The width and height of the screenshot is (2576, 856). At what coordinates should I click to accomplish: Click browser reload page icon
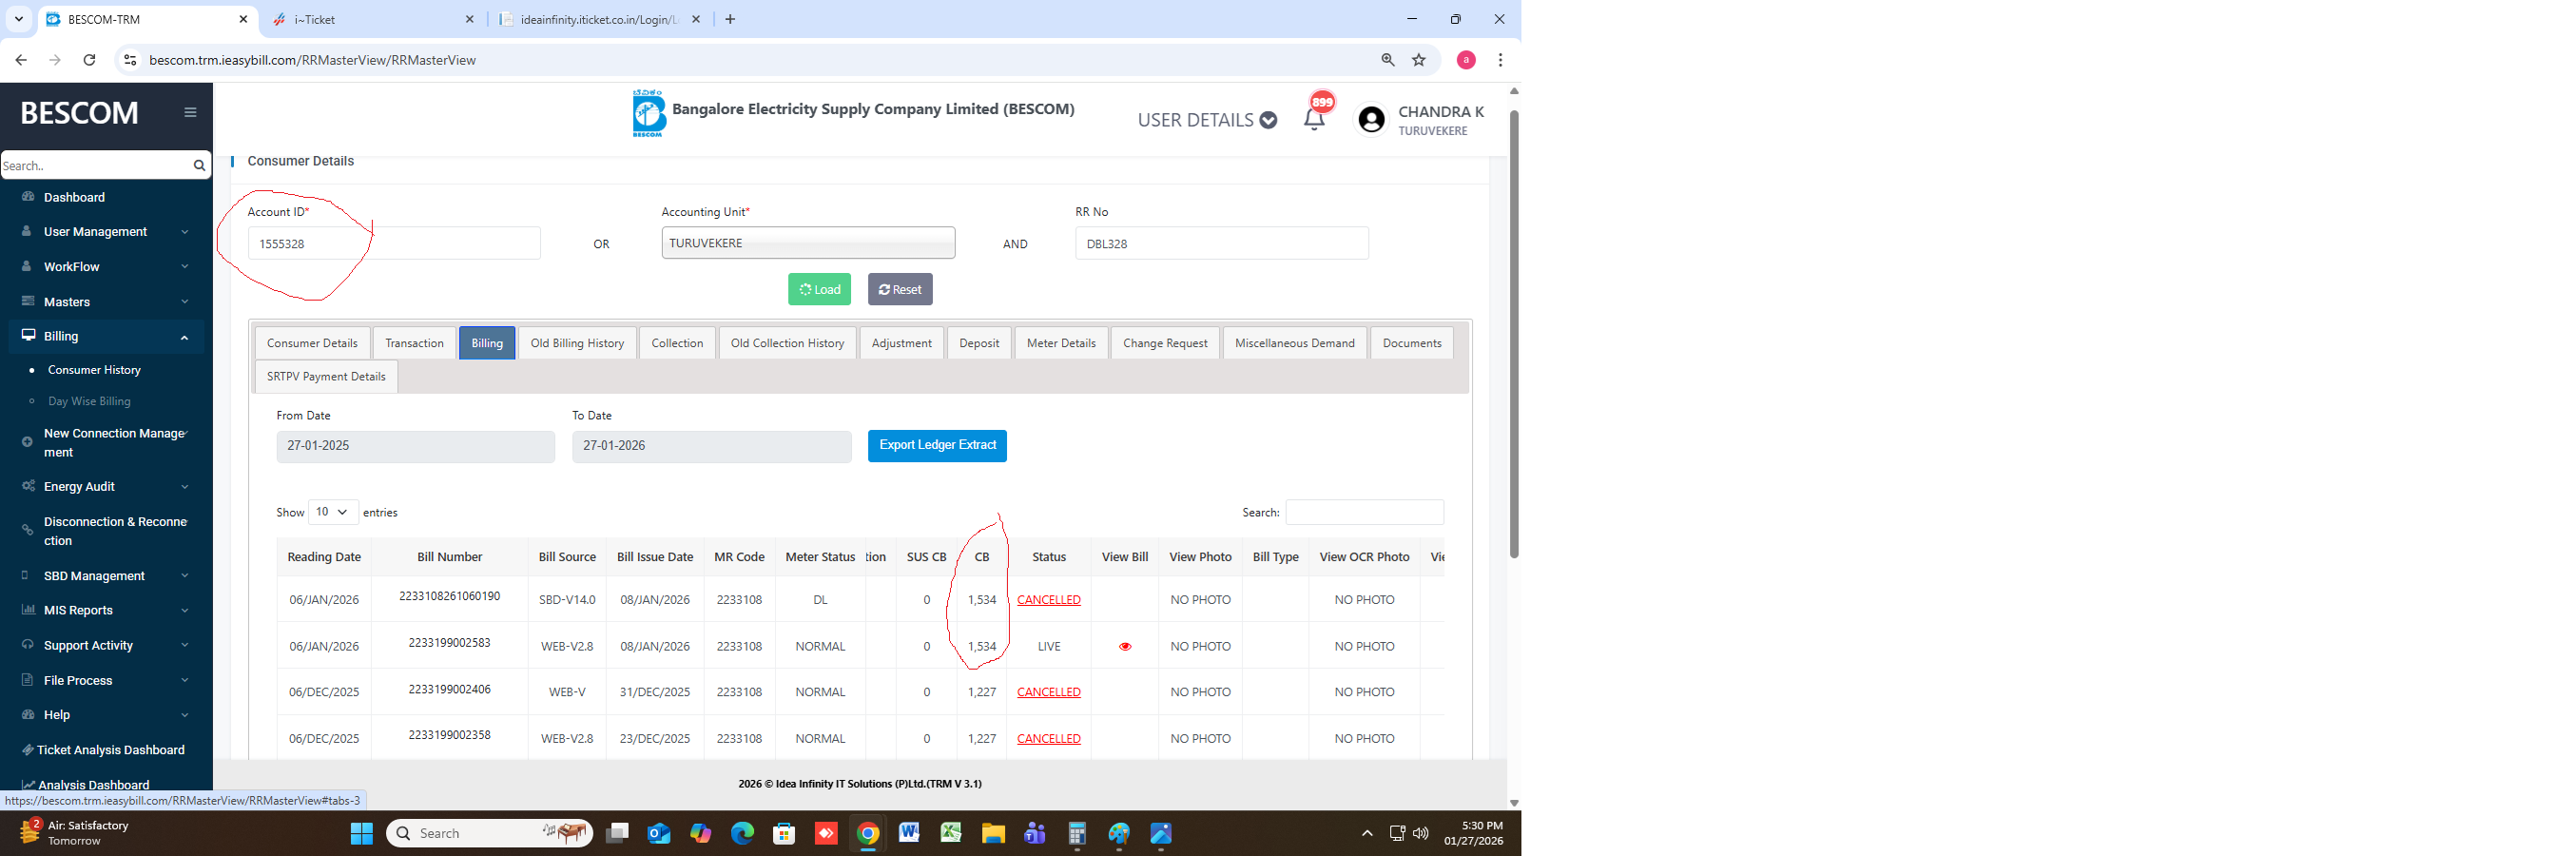tap(89, 60)
